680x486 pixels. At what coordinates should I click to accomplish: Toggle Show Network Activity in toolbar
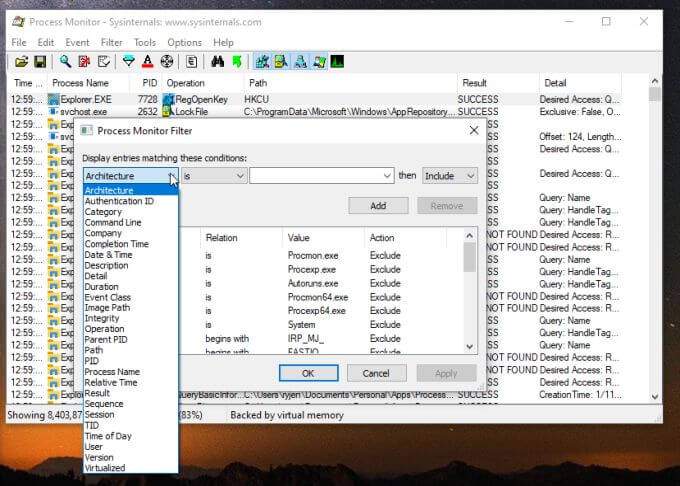pyautogui.click(x=300, y=62)
